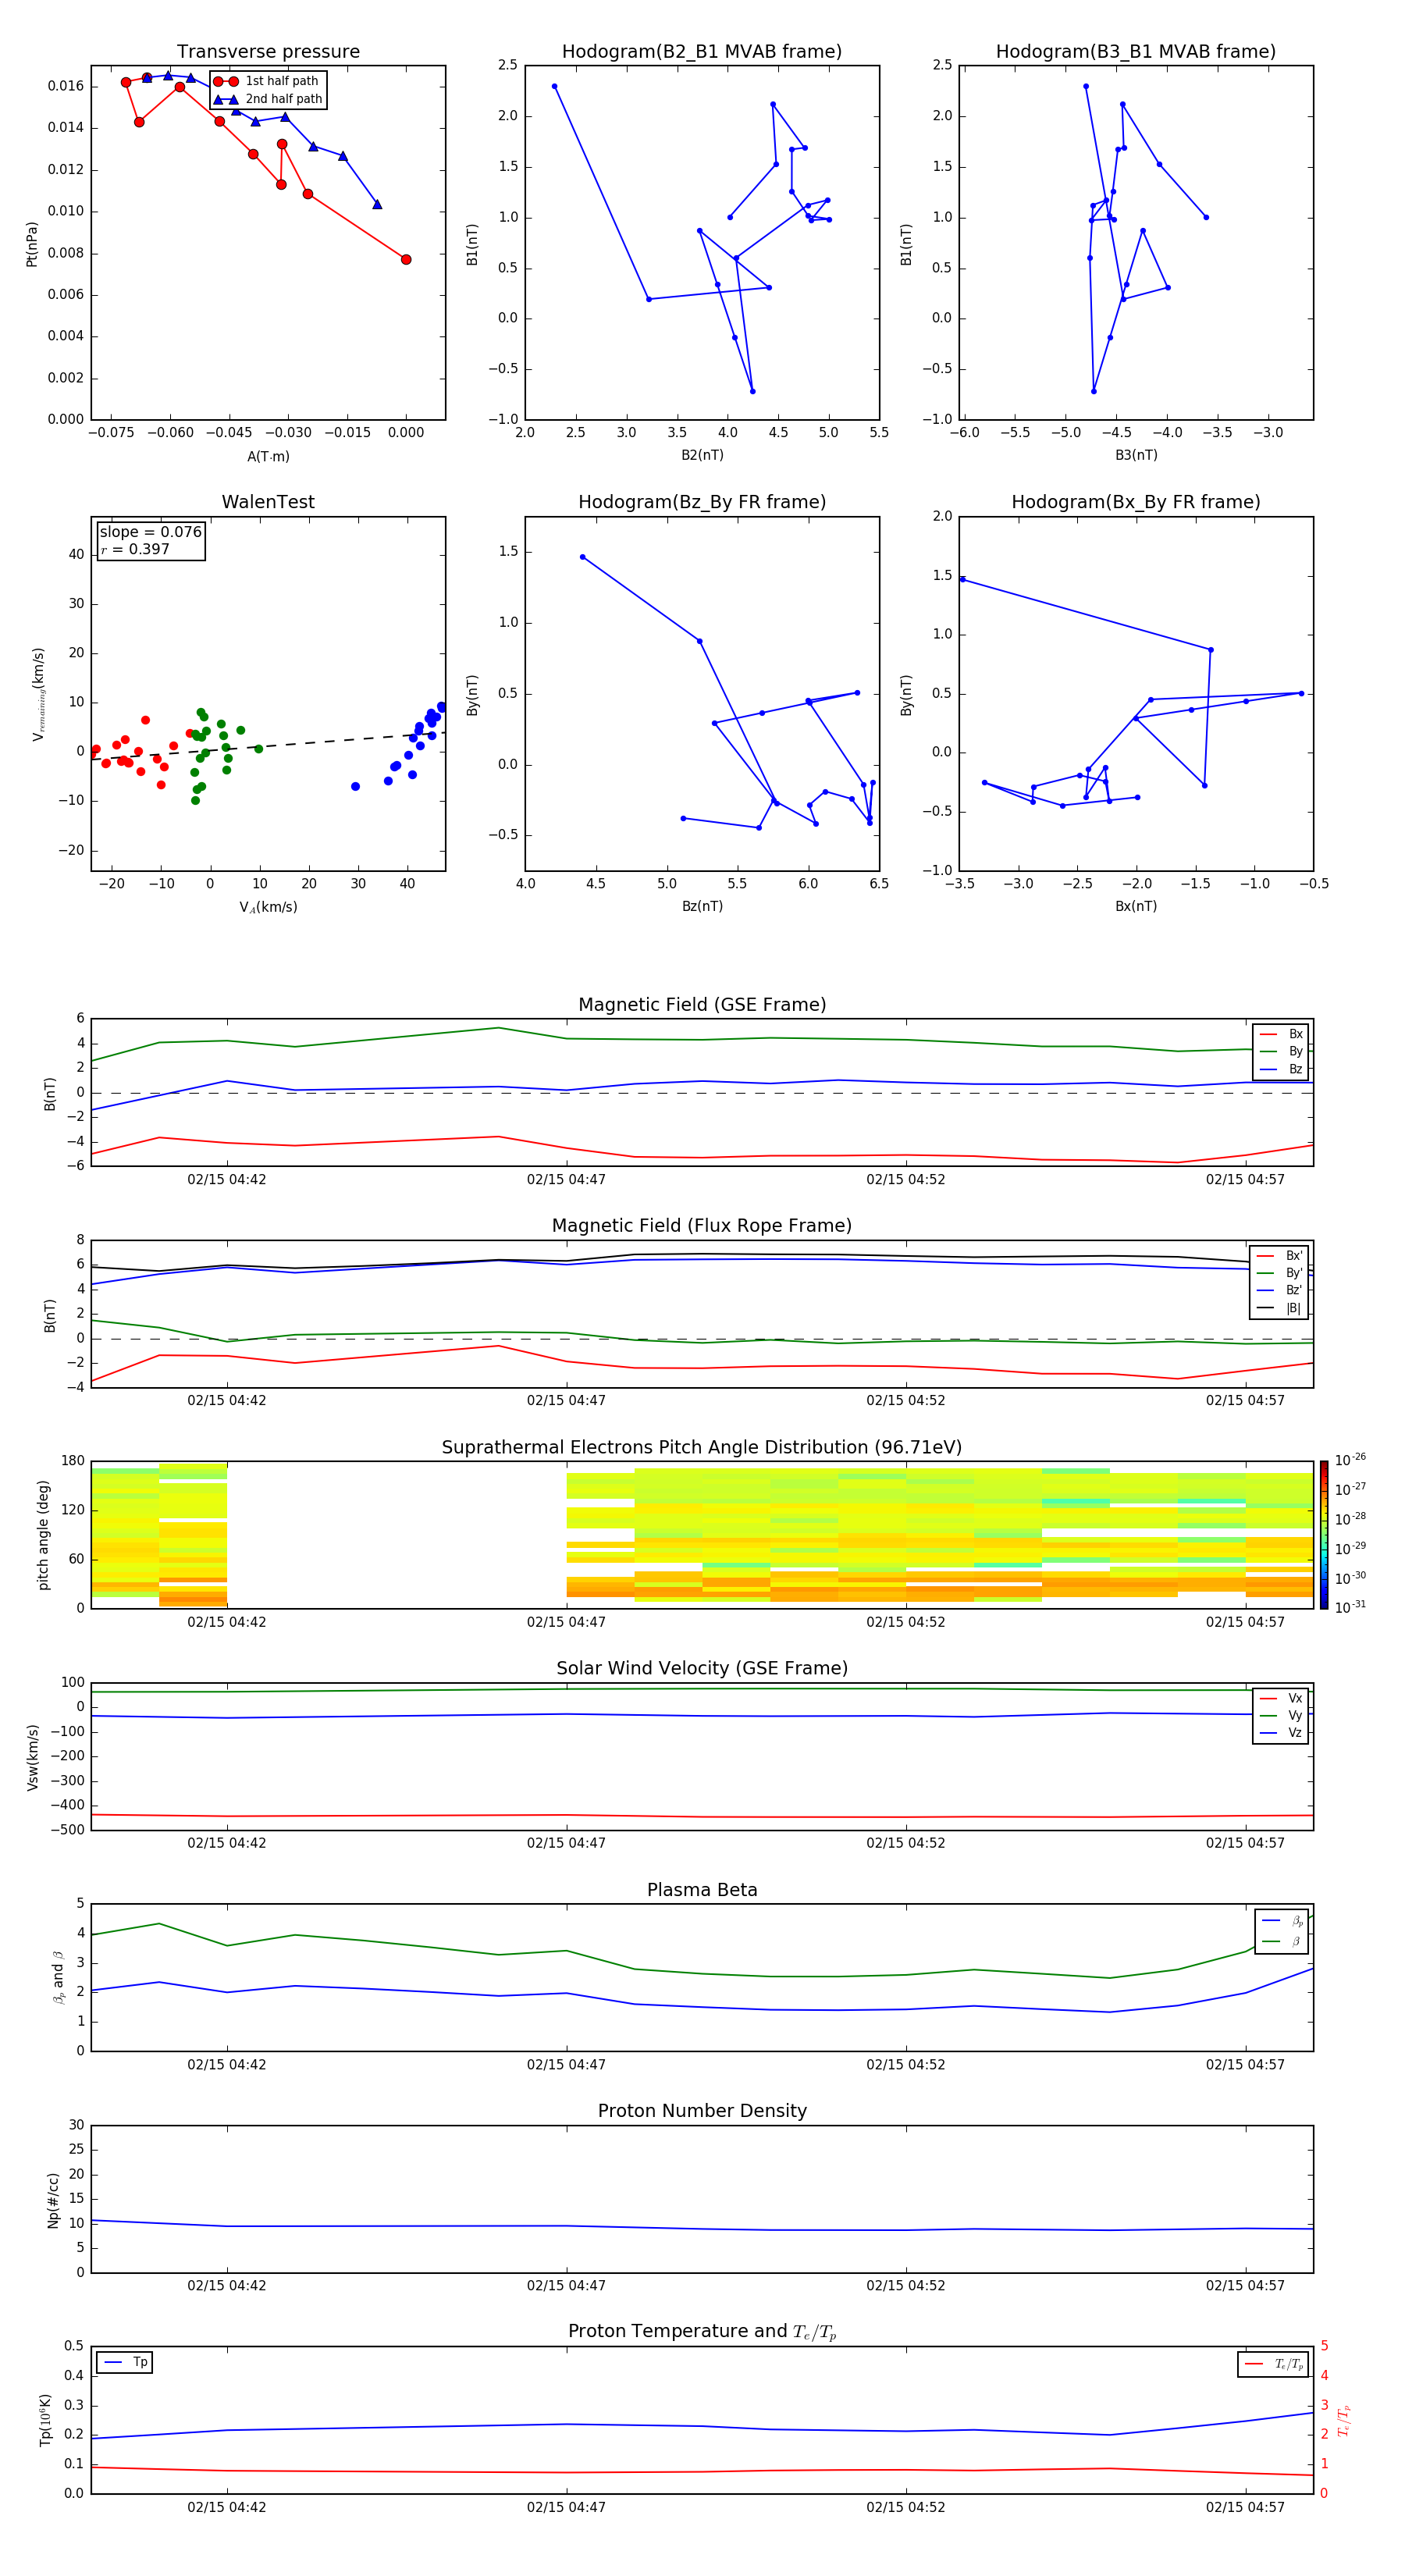Viewport: 1405px width, 2576px height.
Task: Click the 'slope = 0.076' annotation
Action: (151, 532)
